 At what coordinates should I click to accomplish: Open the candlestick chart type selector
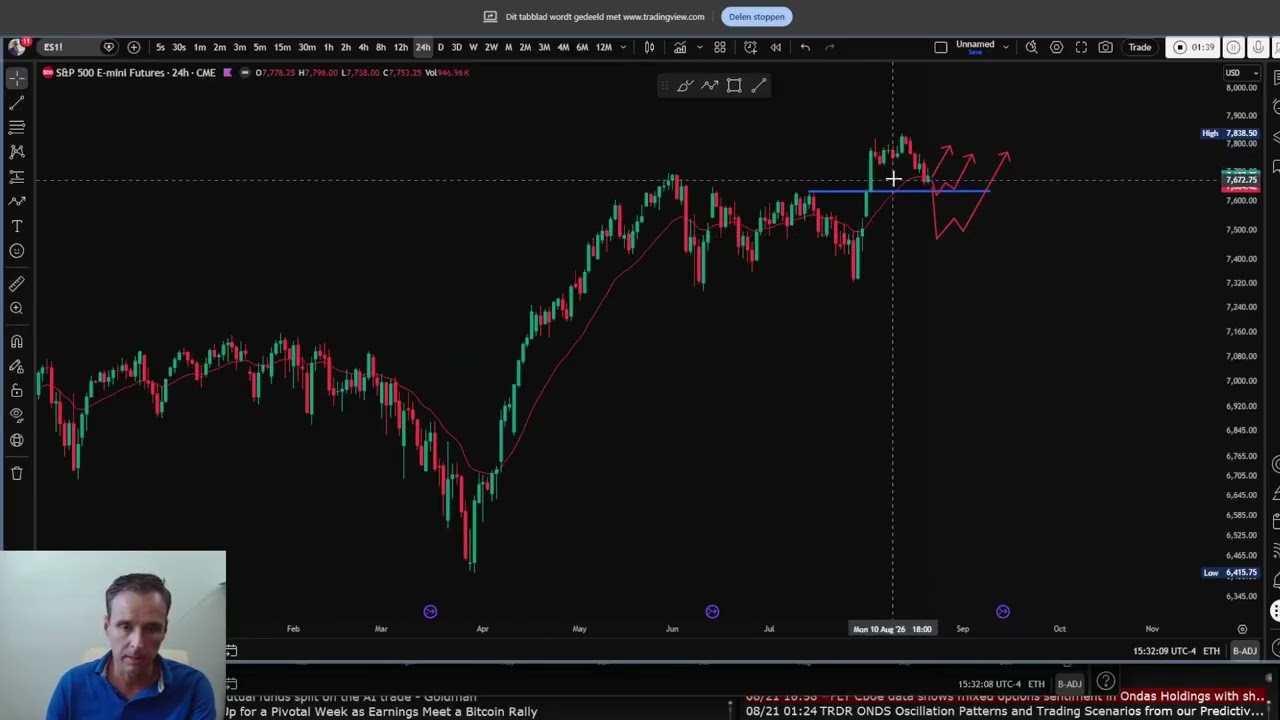point(649,47)
